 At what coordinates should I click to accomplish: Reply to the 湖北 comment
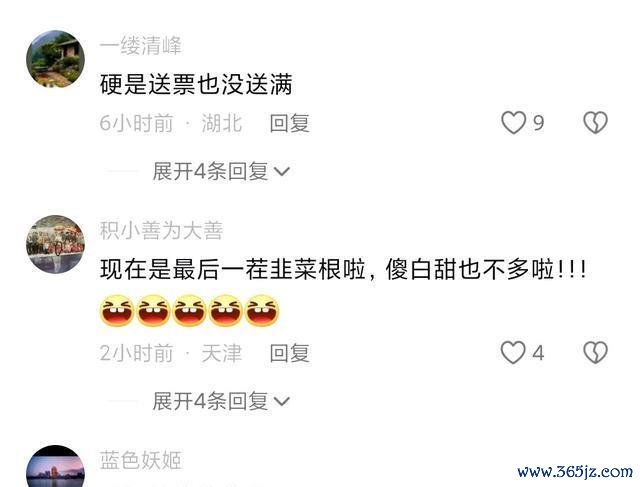(x=289, y=123)
